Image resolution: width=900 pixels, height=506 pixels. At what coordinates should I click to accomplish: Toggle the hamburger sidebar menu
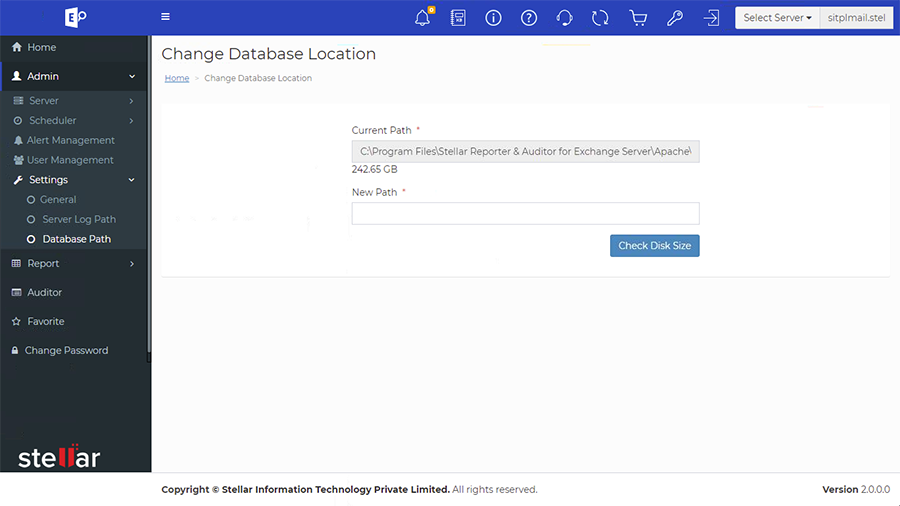pos(165,17)
